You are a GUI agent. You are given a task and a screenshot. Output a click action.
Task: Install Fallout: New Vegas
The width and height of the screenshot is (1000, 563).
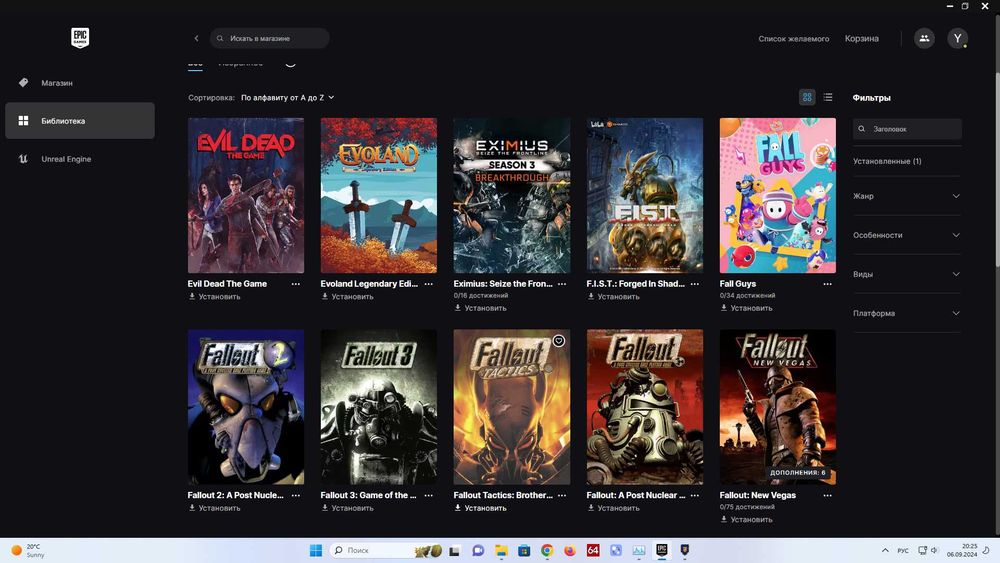coord(746,520)
